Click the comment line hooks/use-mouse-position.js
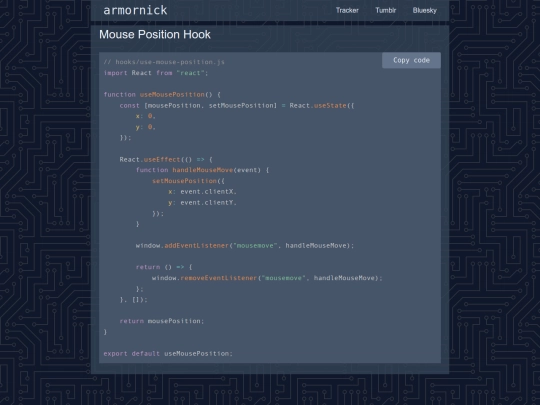The image size is (540, 405). pyautogui.click(x=164, y=62)
